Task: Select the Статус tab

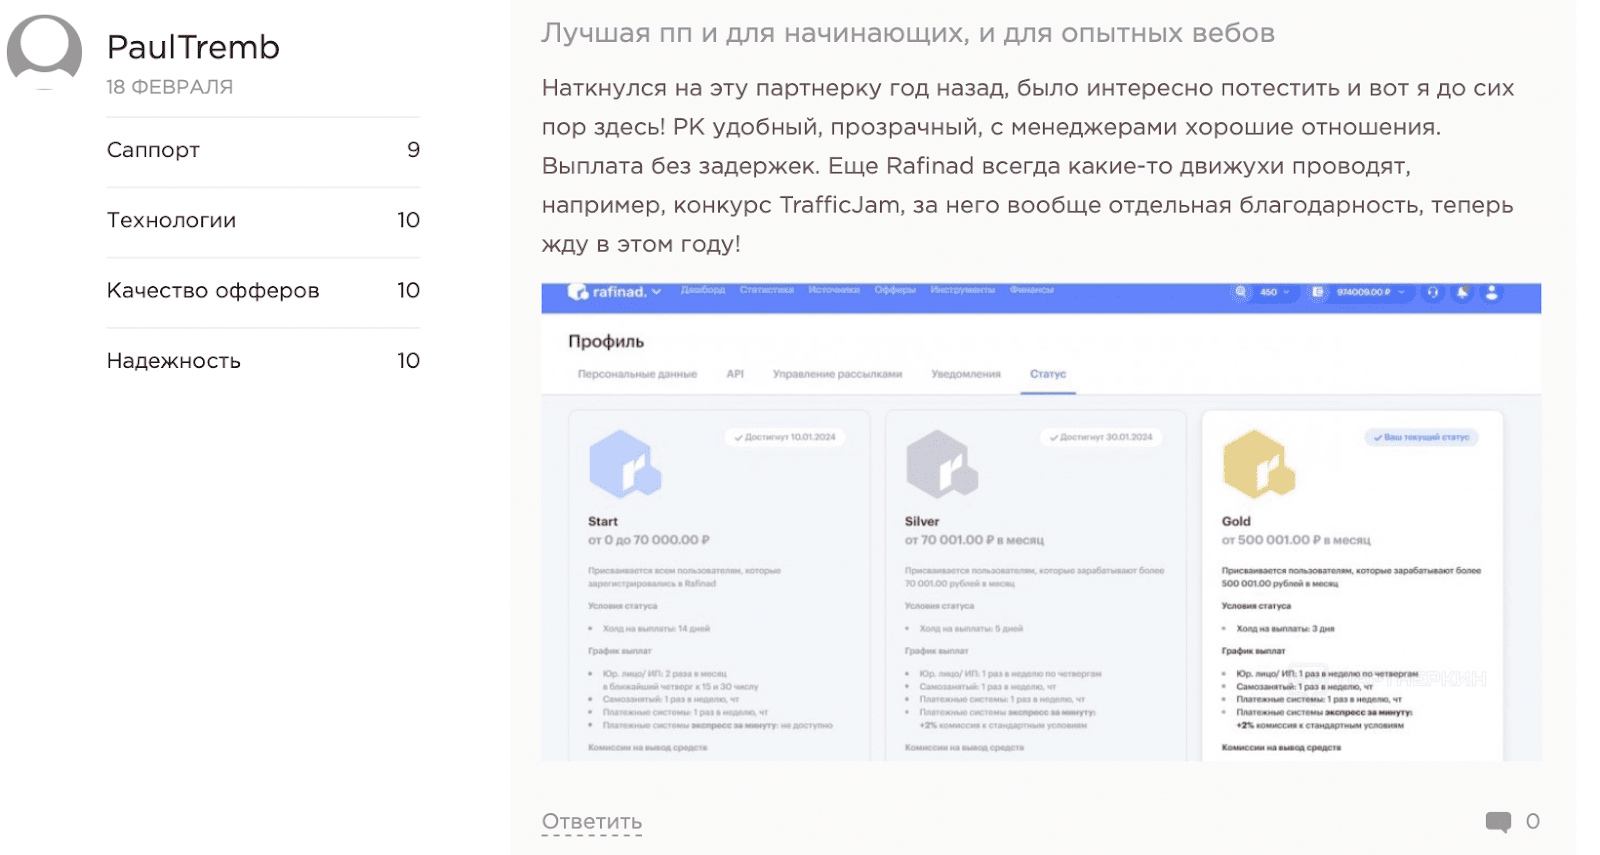Action: pos(1048,374)
